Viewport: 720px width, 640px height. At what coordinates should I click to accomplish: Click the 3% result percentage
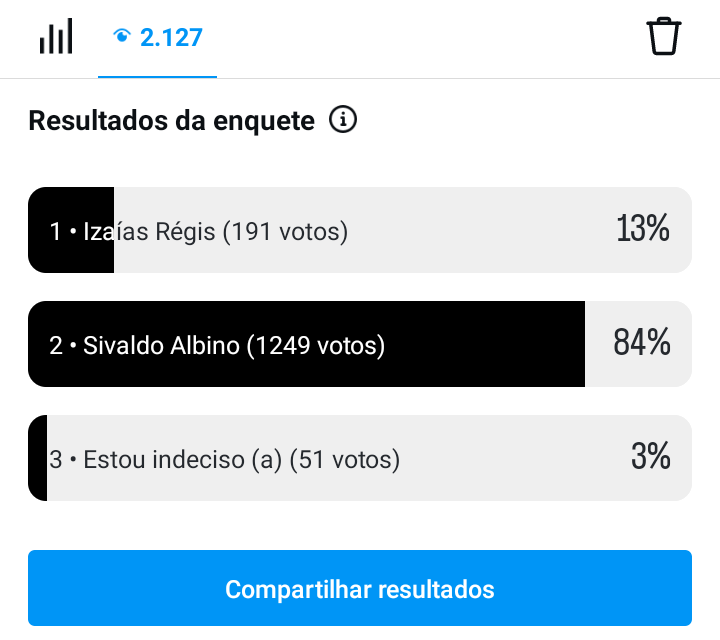click(651, 456)
